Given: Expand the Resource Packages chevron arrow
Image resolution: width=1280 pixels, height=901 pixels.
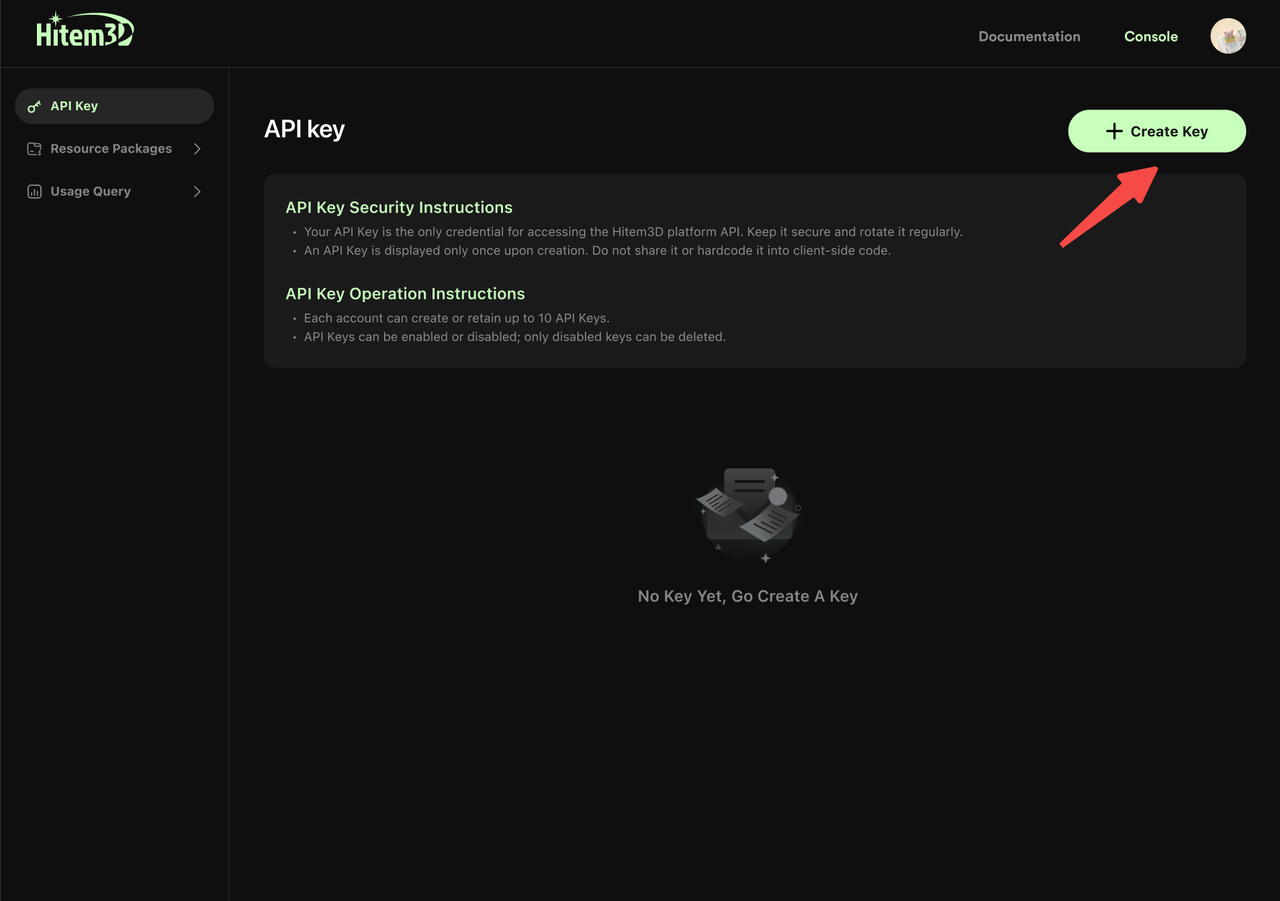Looking at the screenshot, I should (x=197, y=149).
